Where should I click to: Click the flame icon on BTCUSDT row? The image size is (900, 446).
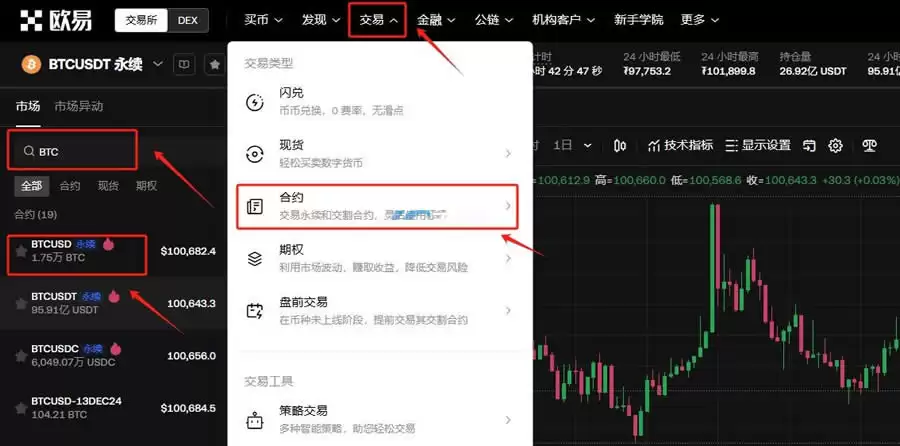pyautogui.click(x=114, y=296)
